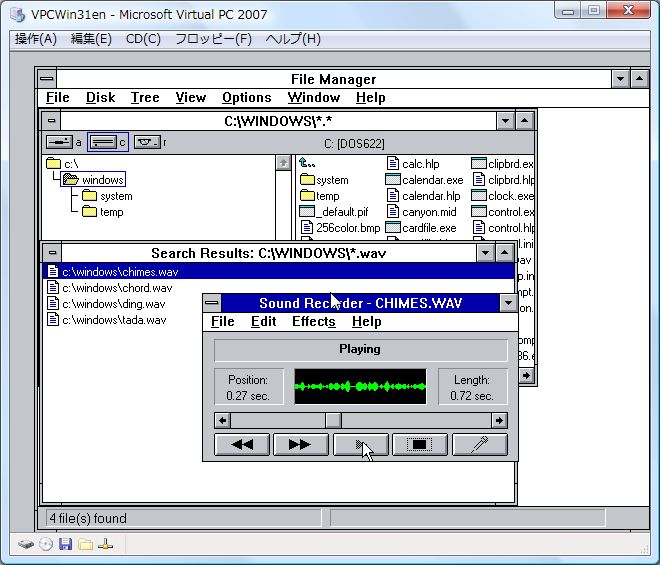The height and width of the screenshot is (565, 660).
Task: Open Virtual PC 編集(E) menu
Action: 91,39
